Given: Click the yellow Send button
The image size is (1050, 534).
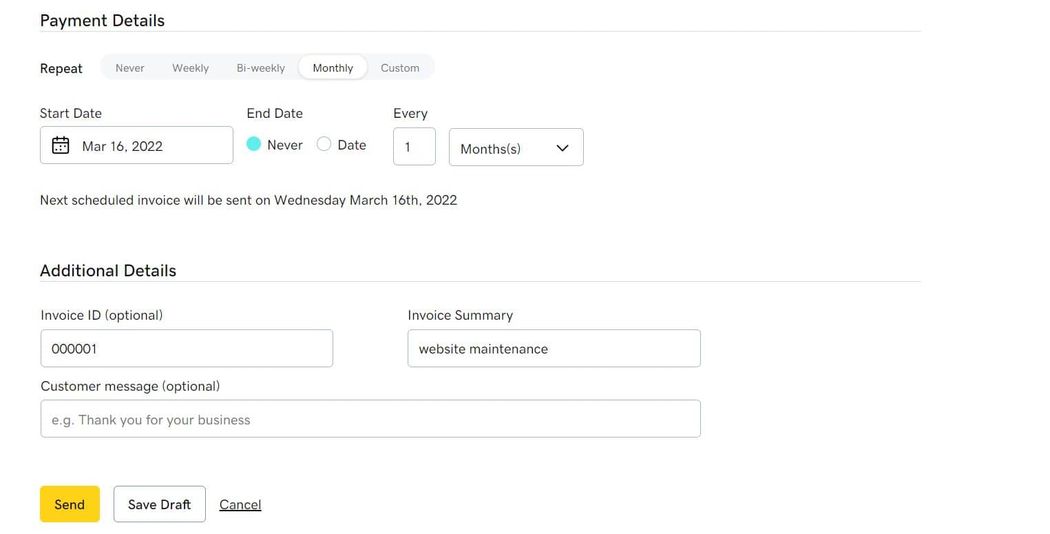Looking at the screenshot, I should point(70,504).
